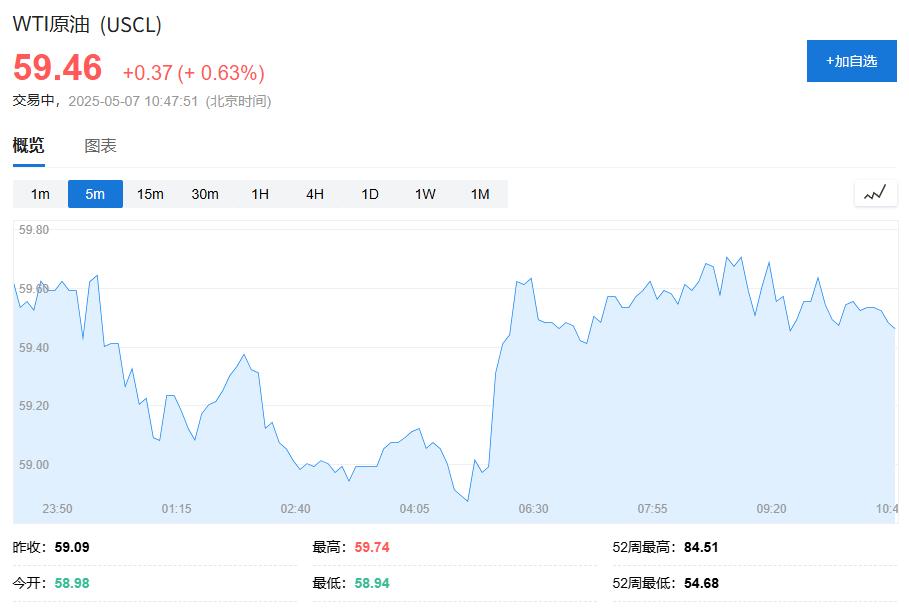Image resolution: width=909 pixels, height=614 pixels.
Task: Select the 30m timeframe
Action: (204, 194)
